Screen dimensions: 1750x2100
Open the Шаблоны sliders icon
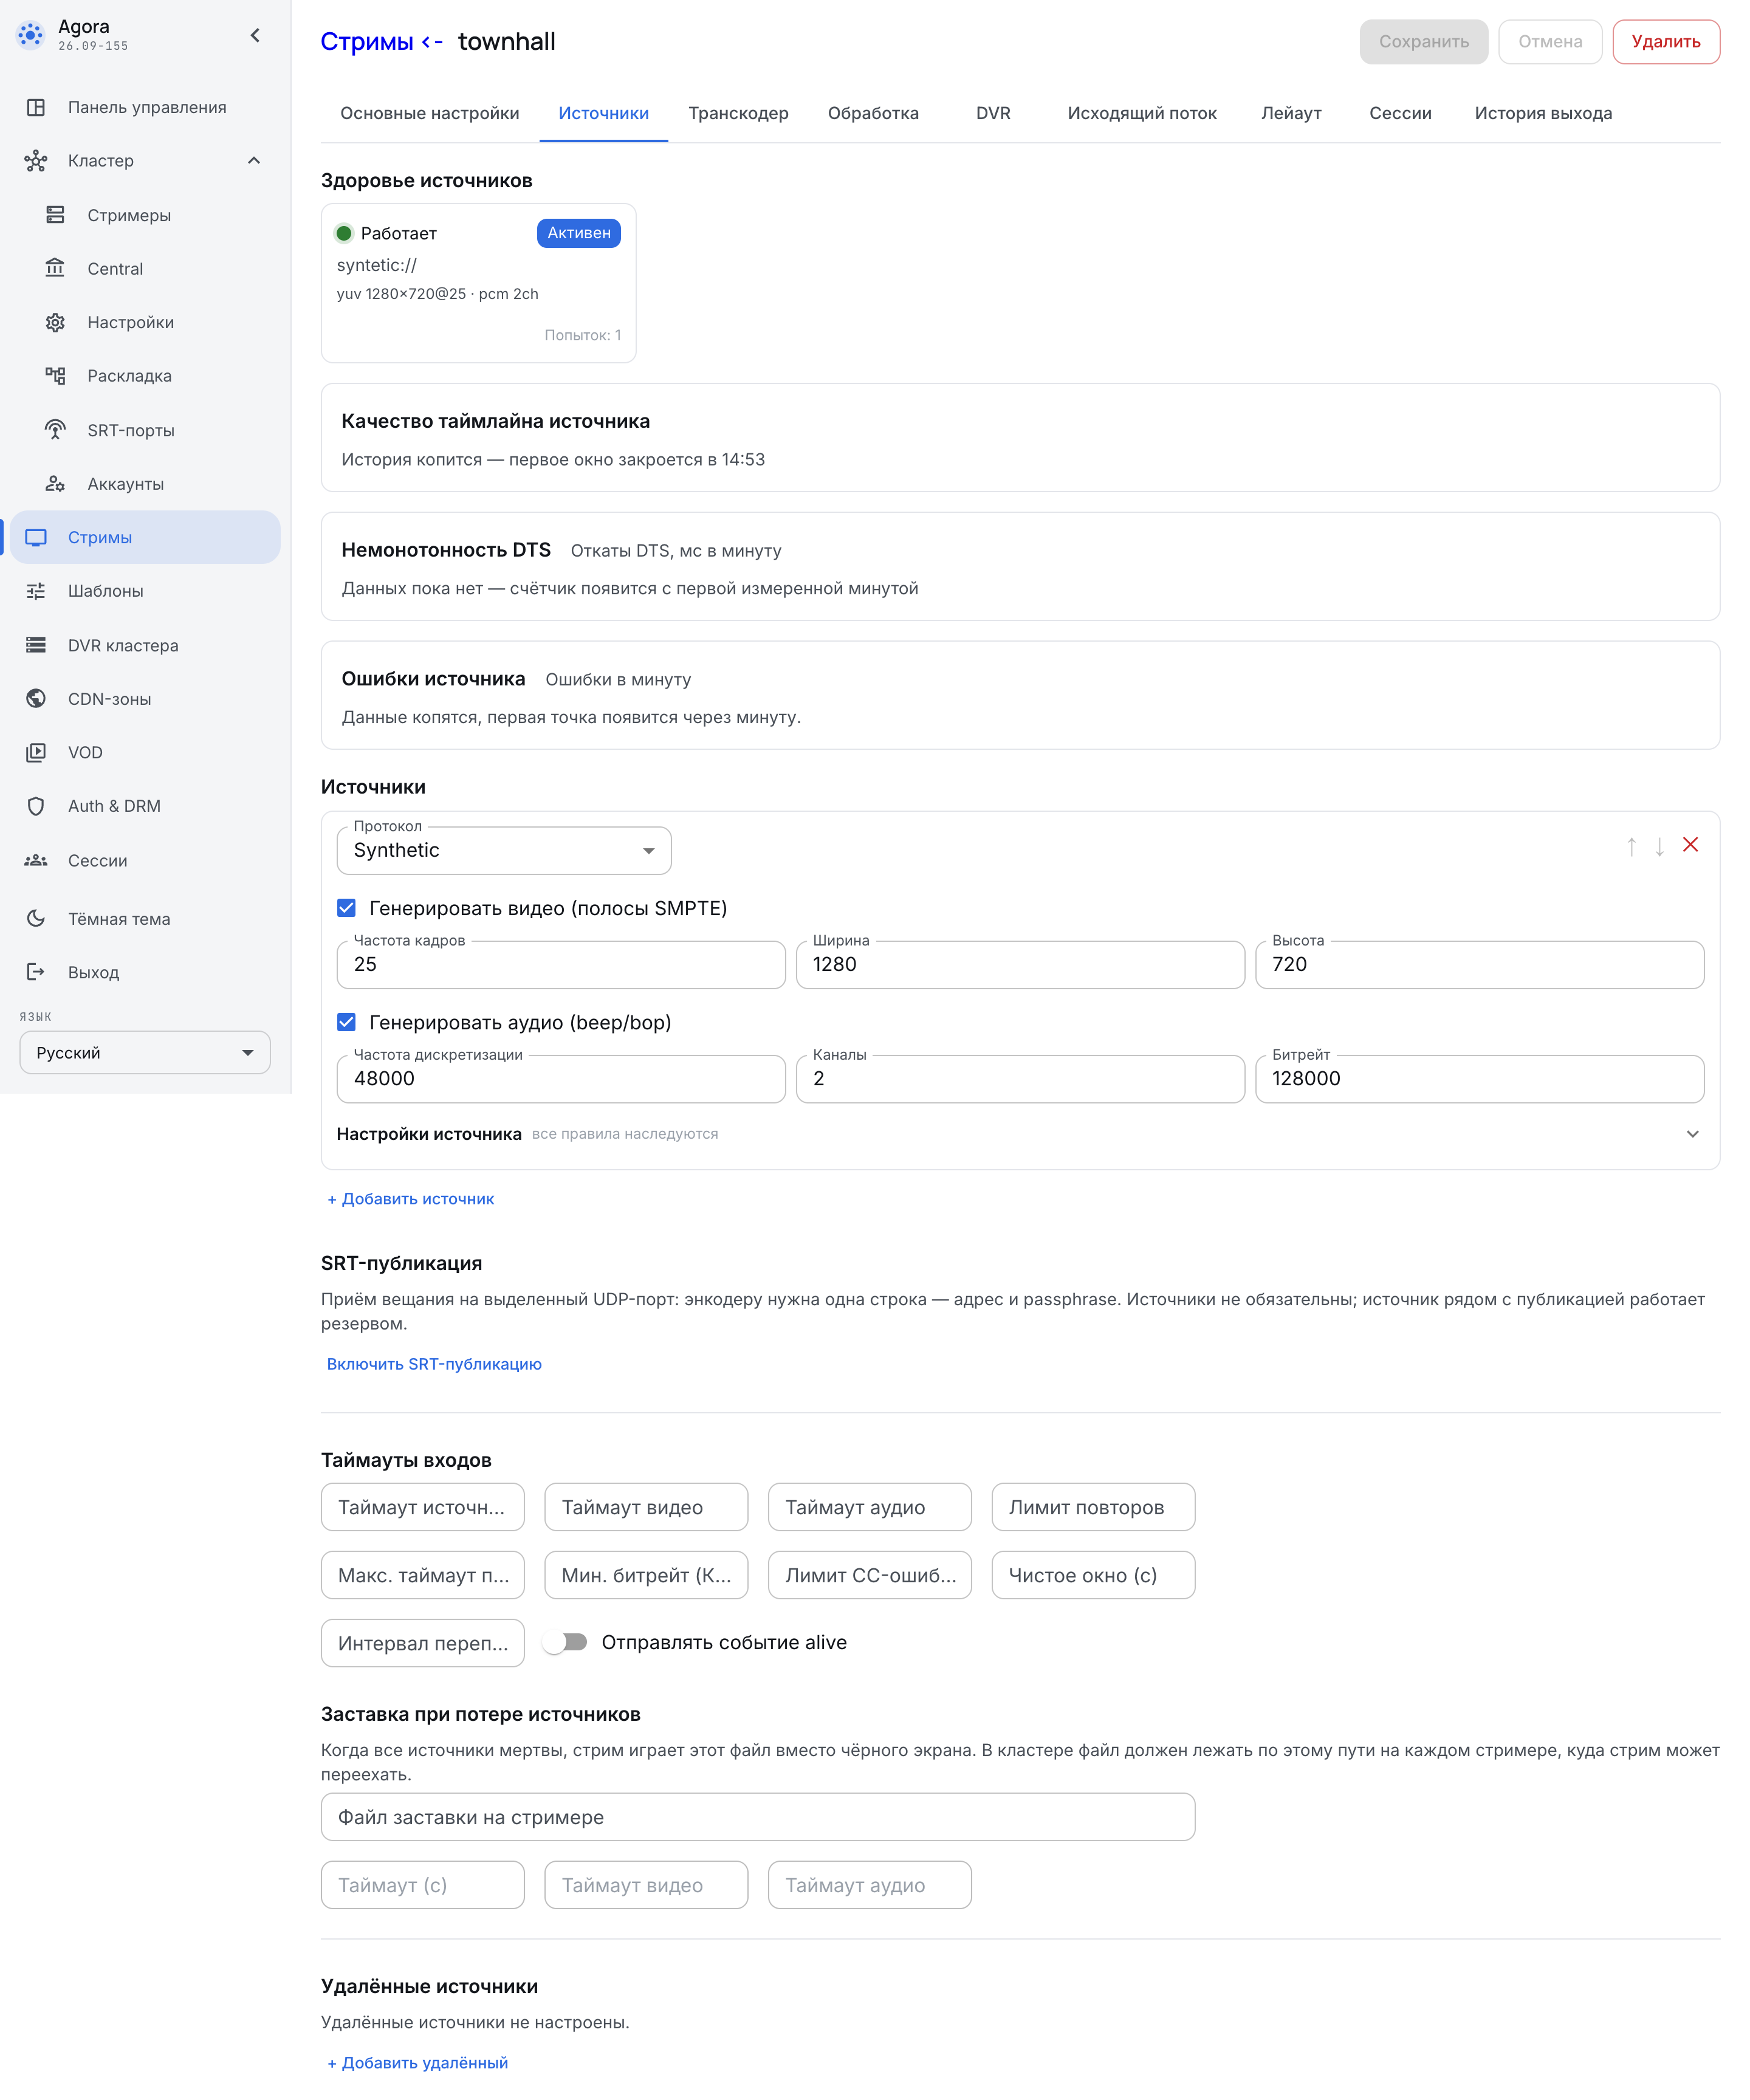click(x=36, y=591)
